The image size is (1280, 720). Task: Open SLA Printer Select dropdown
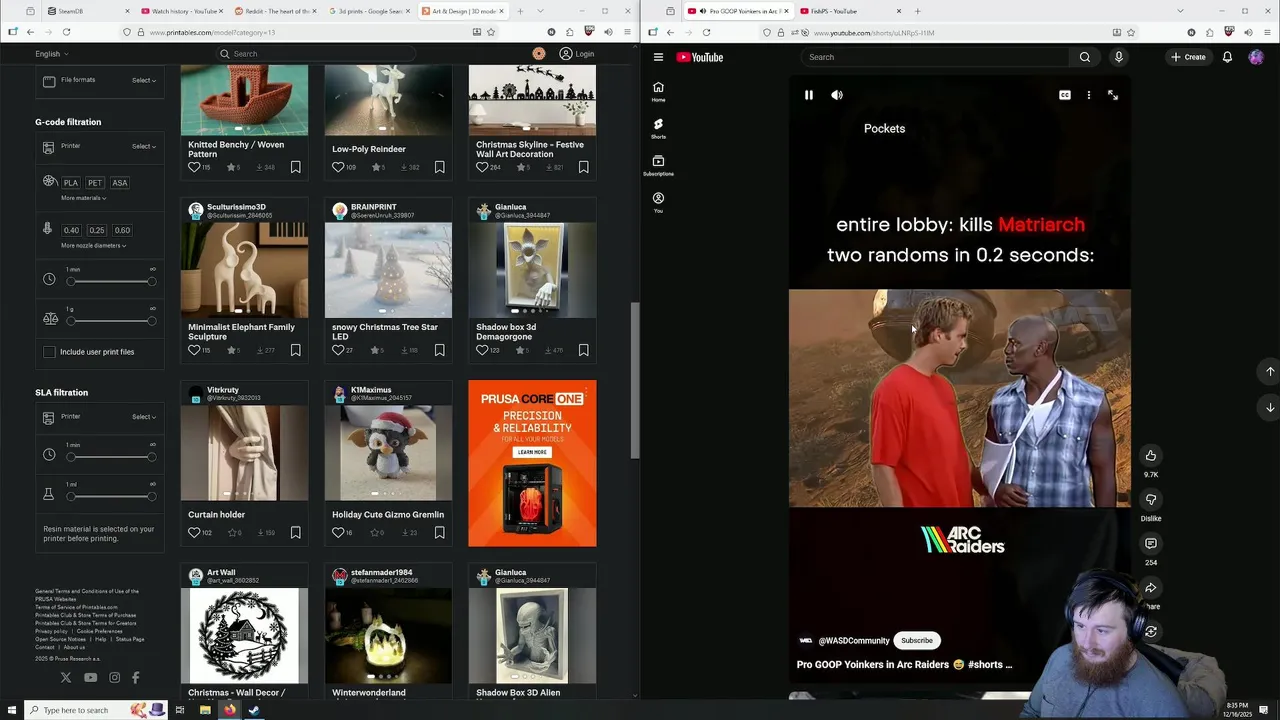144,417
